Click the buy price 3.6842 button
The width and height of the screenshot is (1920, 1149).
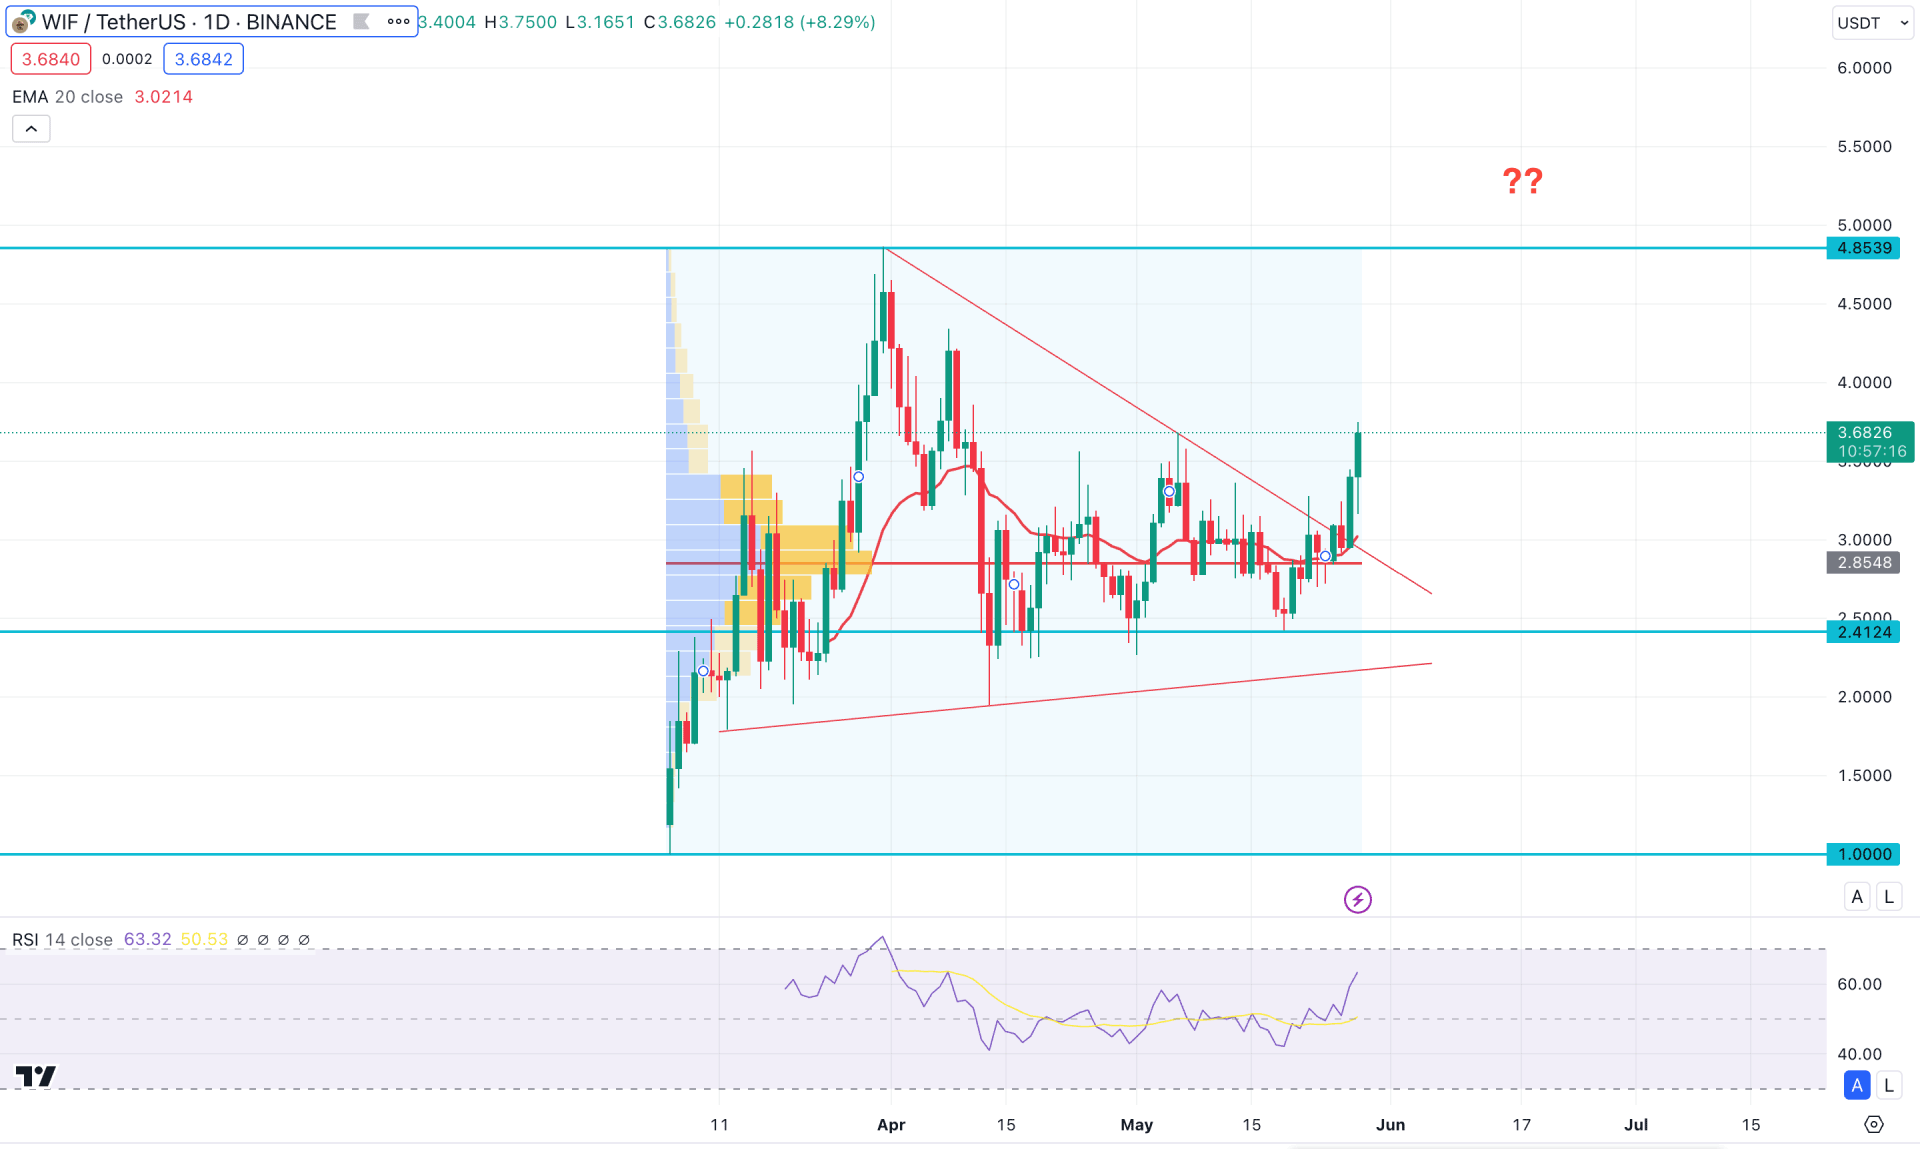tap(204, 59)
